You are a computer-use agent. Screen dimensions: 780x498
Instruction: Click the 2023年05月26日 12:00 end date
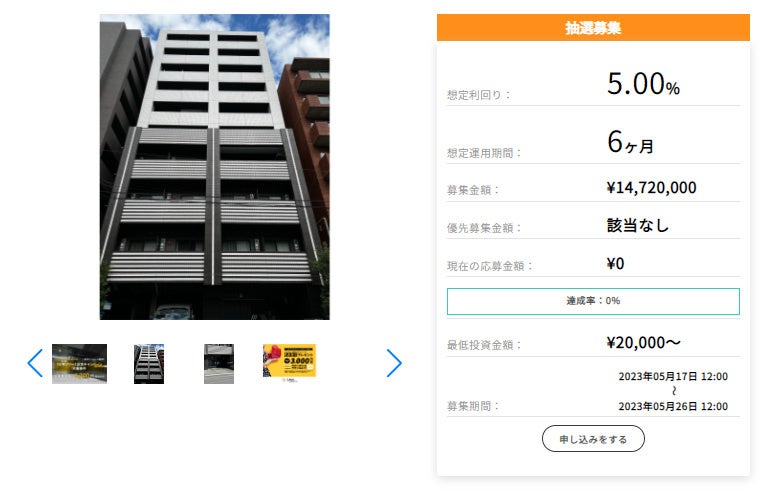coord(673,406)
